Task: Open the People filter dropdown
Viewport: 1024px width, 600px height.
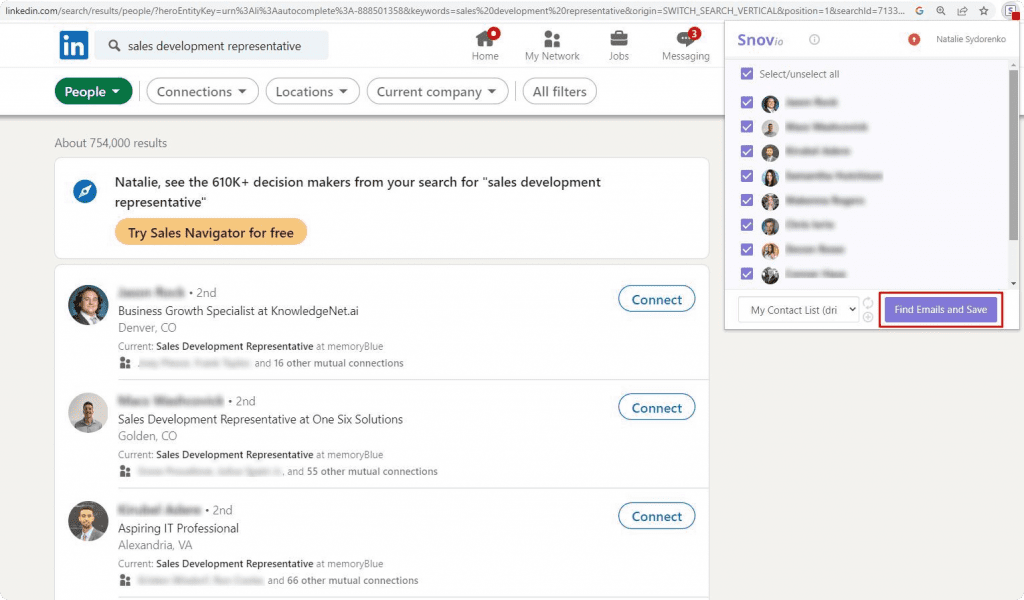Action: point(93,91)
